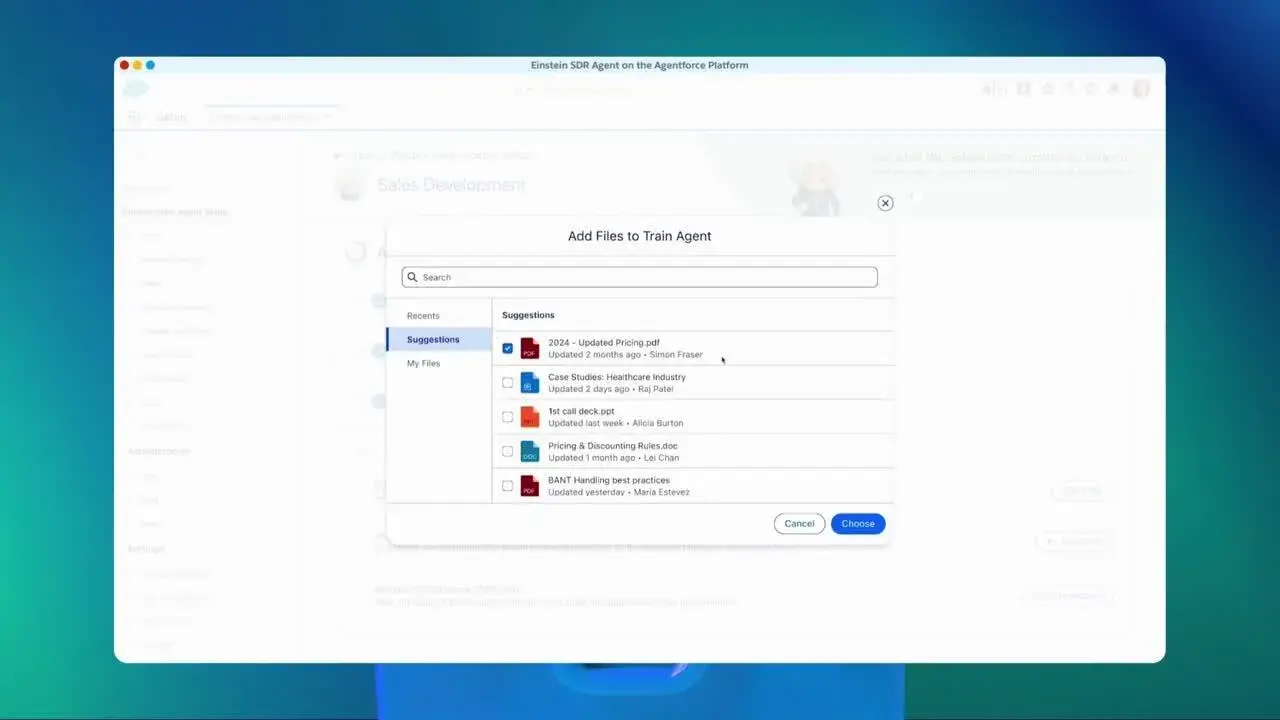Click the DOC icon for Pricing & Discounting Rules.doc
Viewport: 1280px width, 720px height.
point(529,450)
